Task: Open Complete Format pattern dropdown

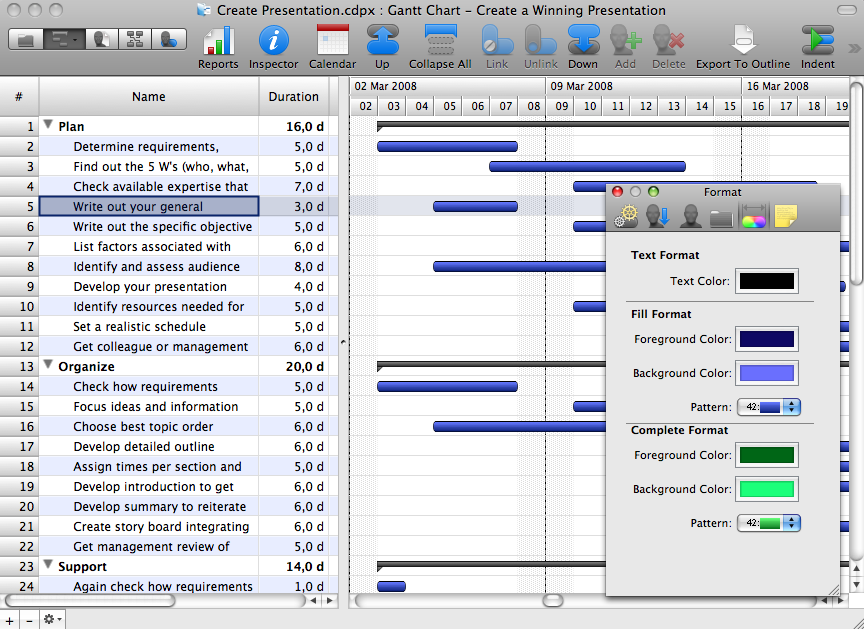Action: [x=768, y=523]
